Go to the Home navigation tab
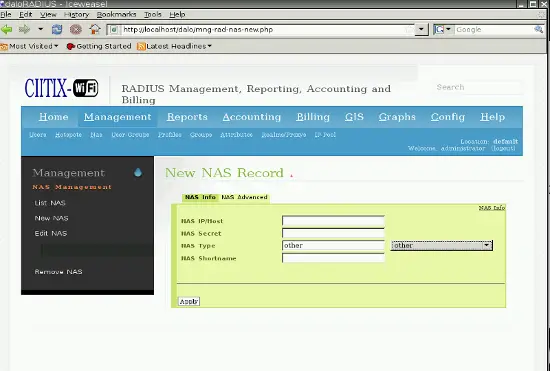550x371 pixels. point(54,117)
